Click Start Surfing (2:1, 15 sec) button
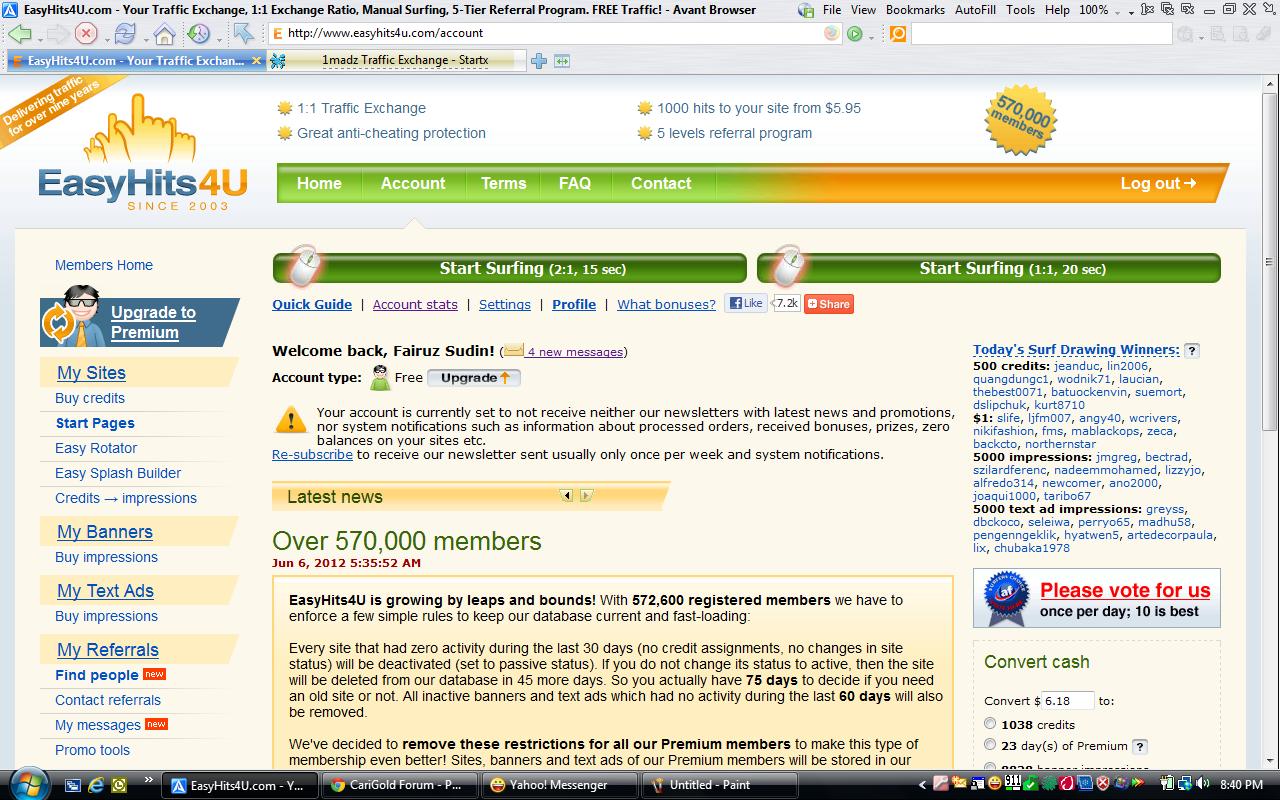This screenshot has height=800, width=1280. click(x=510, y=268)
